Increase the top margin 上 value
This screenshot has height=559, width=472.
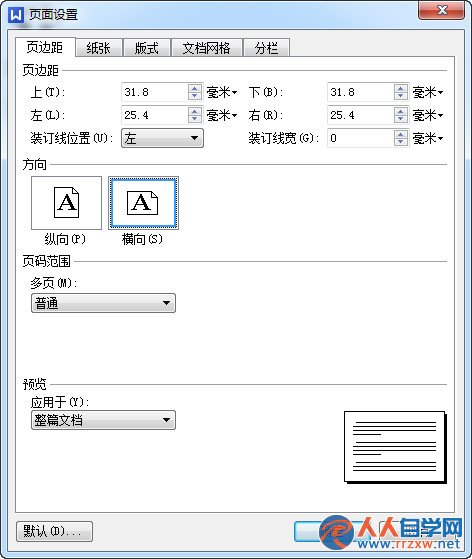[194, 88]
